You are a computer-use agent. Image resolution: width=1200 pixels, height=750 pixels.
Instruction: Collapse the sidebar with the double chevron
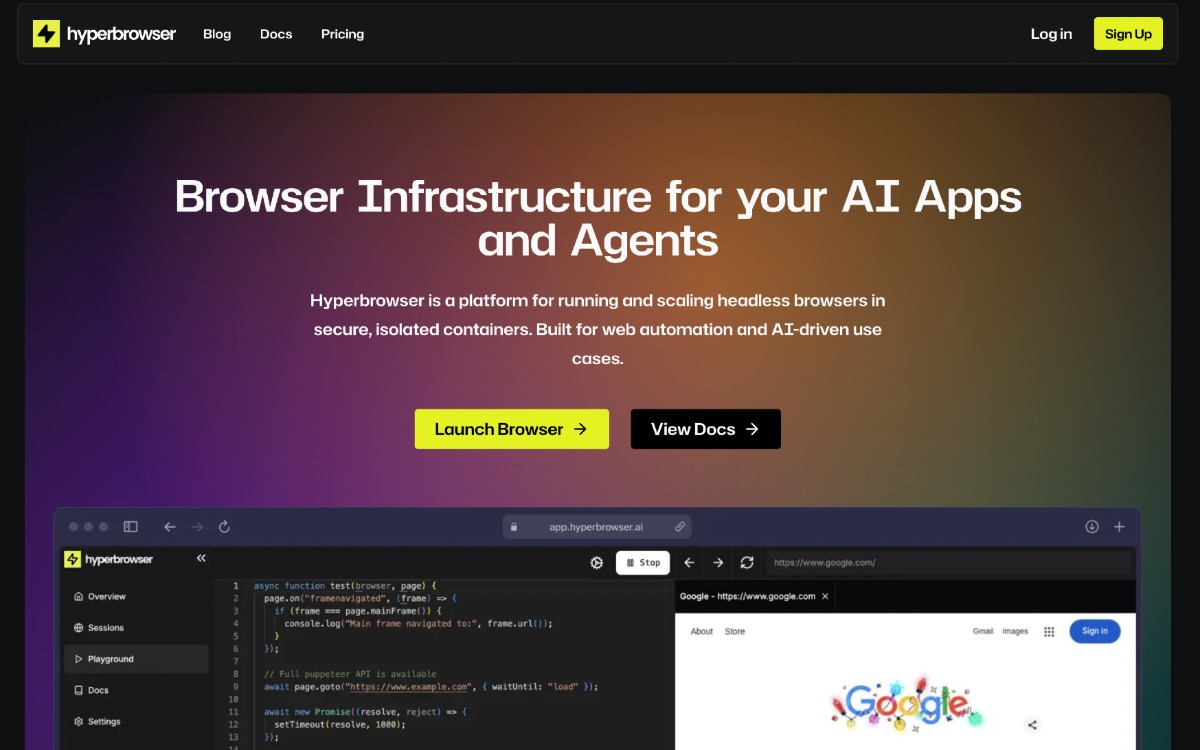pyautogui.click(x=201, y=558)
